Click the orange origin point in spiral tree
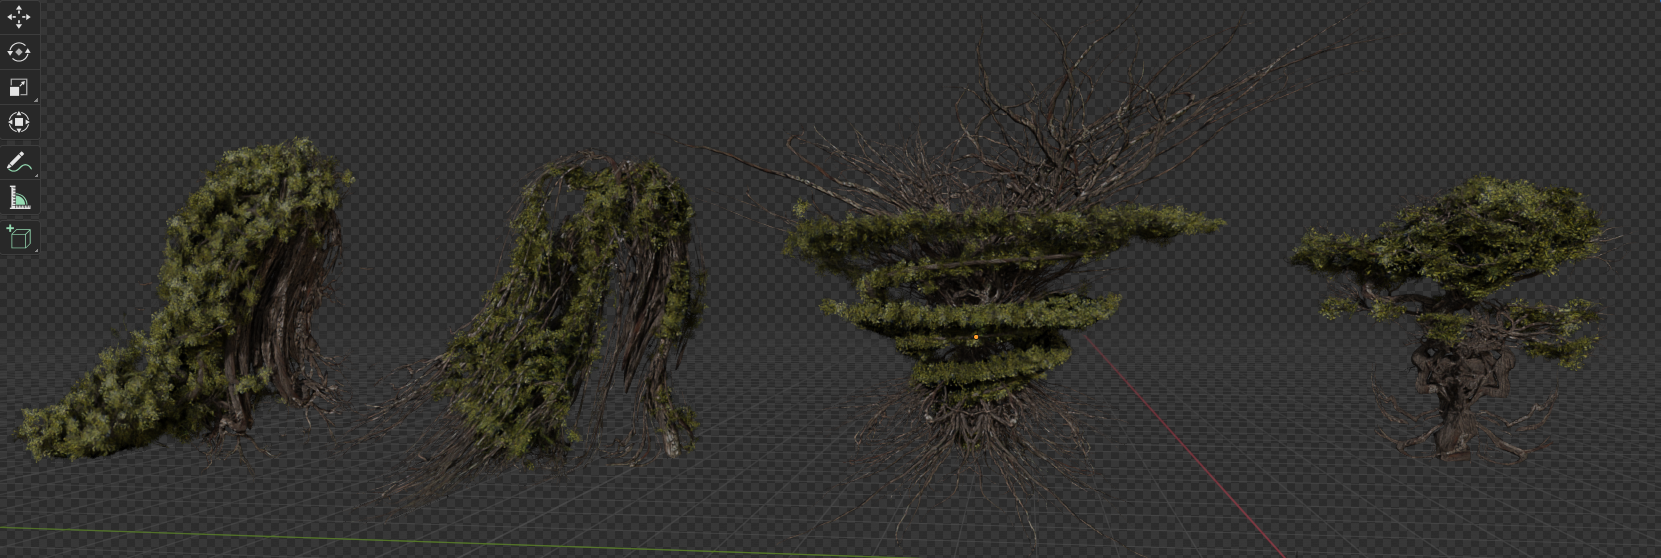1661x558 pixels. (x=976, y=338)
